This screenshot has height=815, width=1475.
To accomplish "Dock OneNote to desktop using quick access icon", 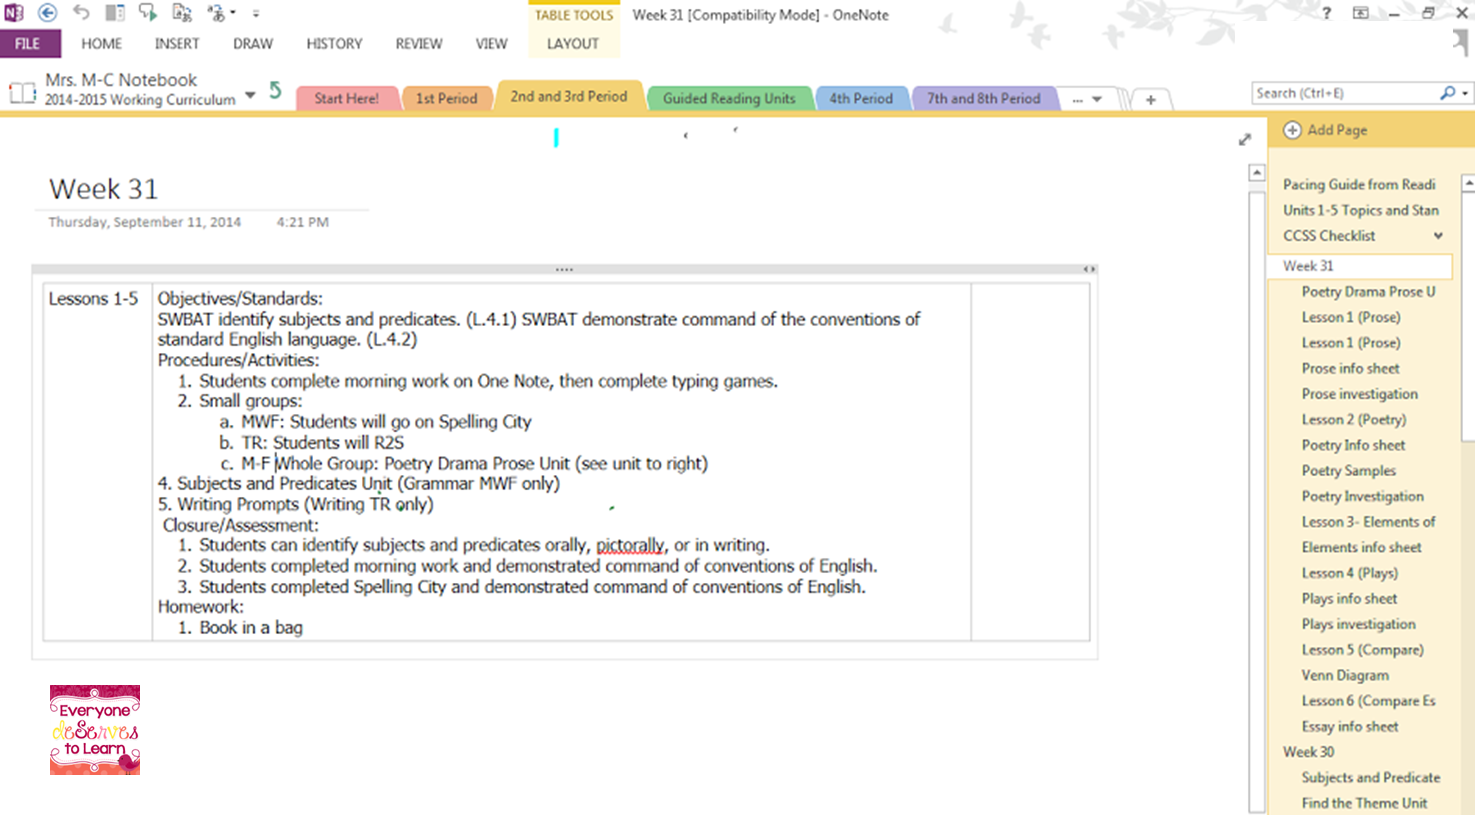I will point(115,13).
